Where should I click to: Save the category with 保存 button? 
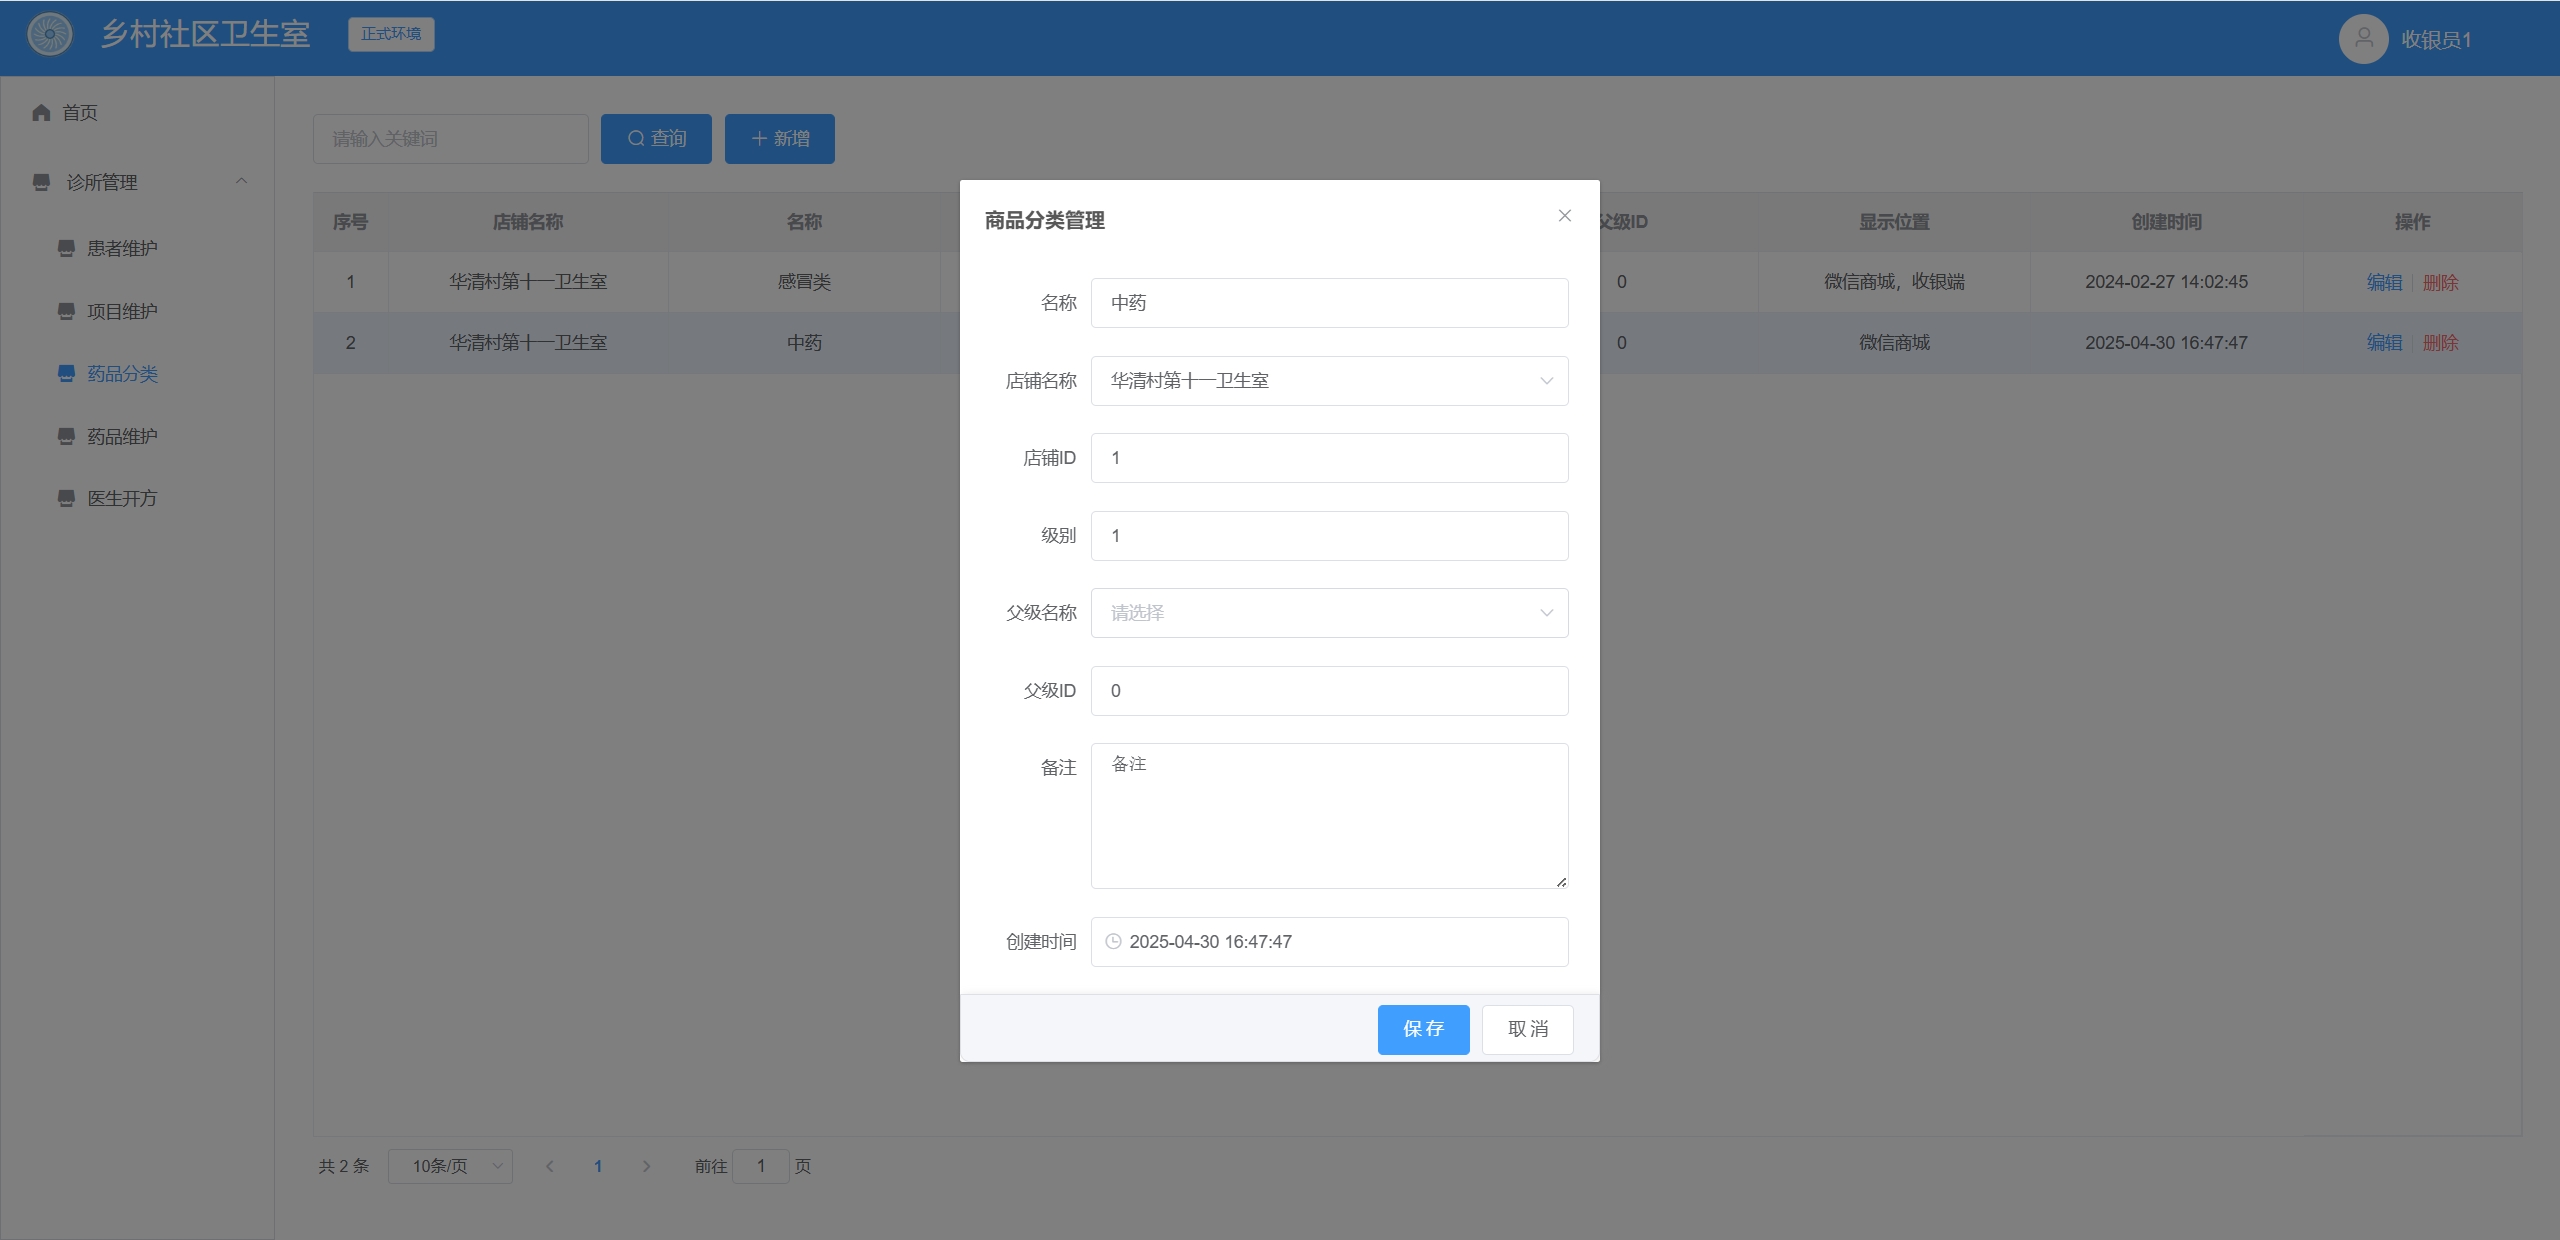pos(1423,1029)
